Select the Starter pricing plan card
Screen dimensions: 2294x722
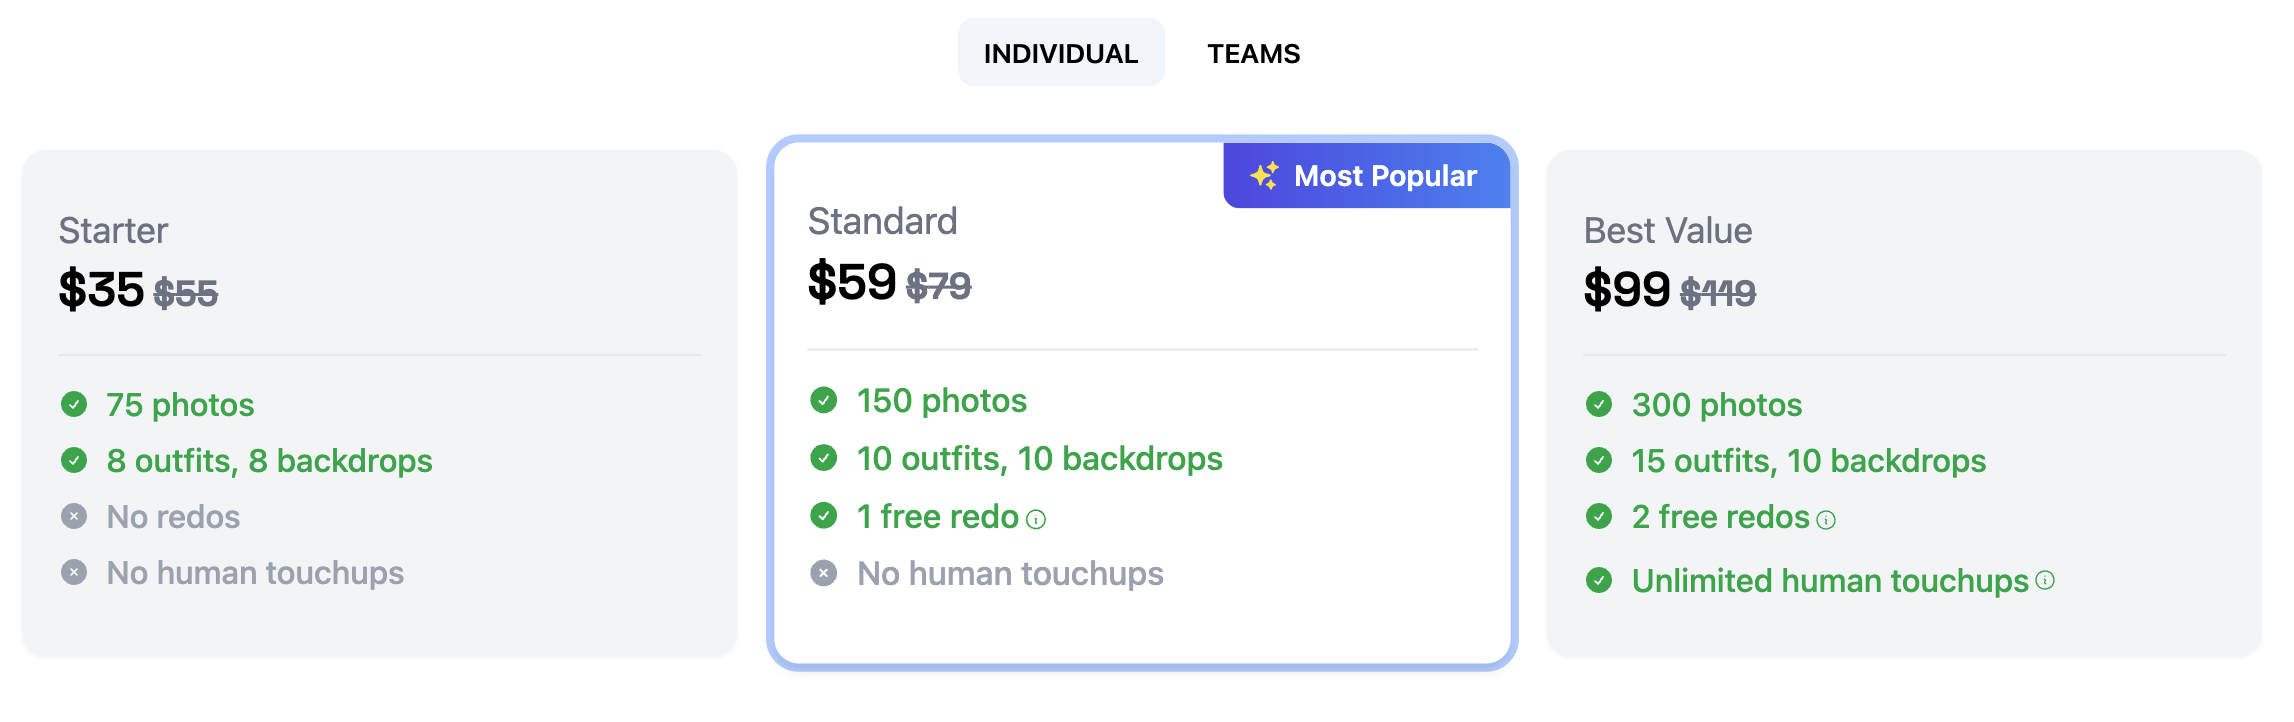380,400
